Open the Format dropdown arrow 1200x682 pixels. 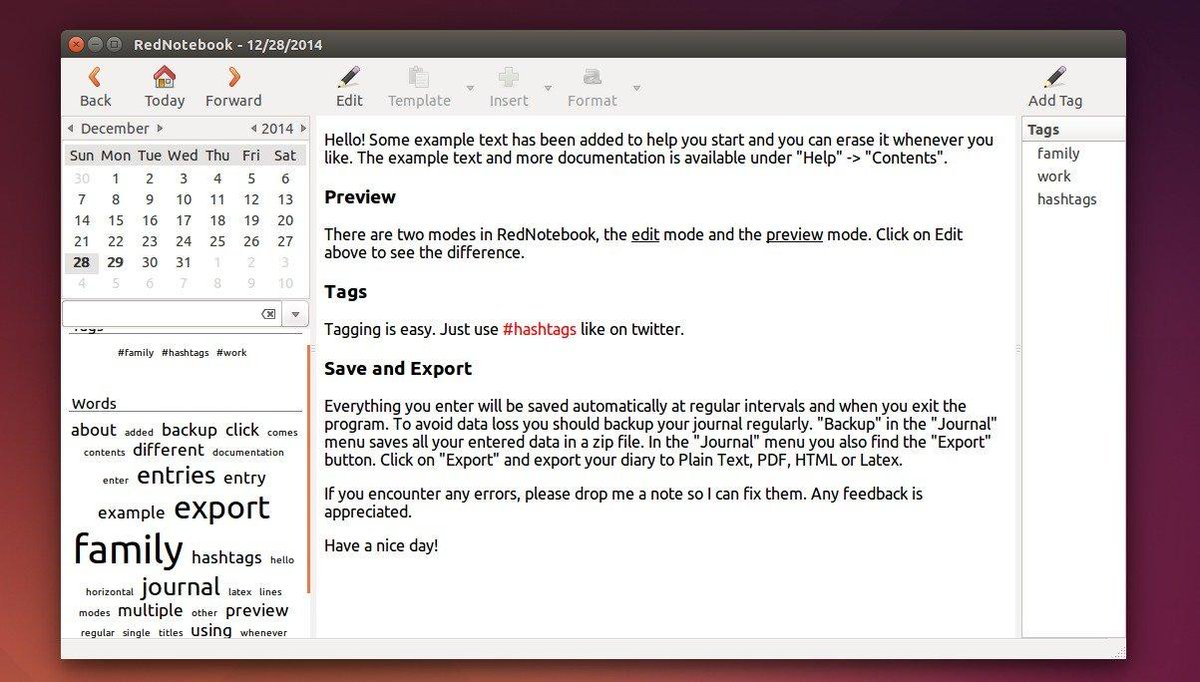(636, 88)
